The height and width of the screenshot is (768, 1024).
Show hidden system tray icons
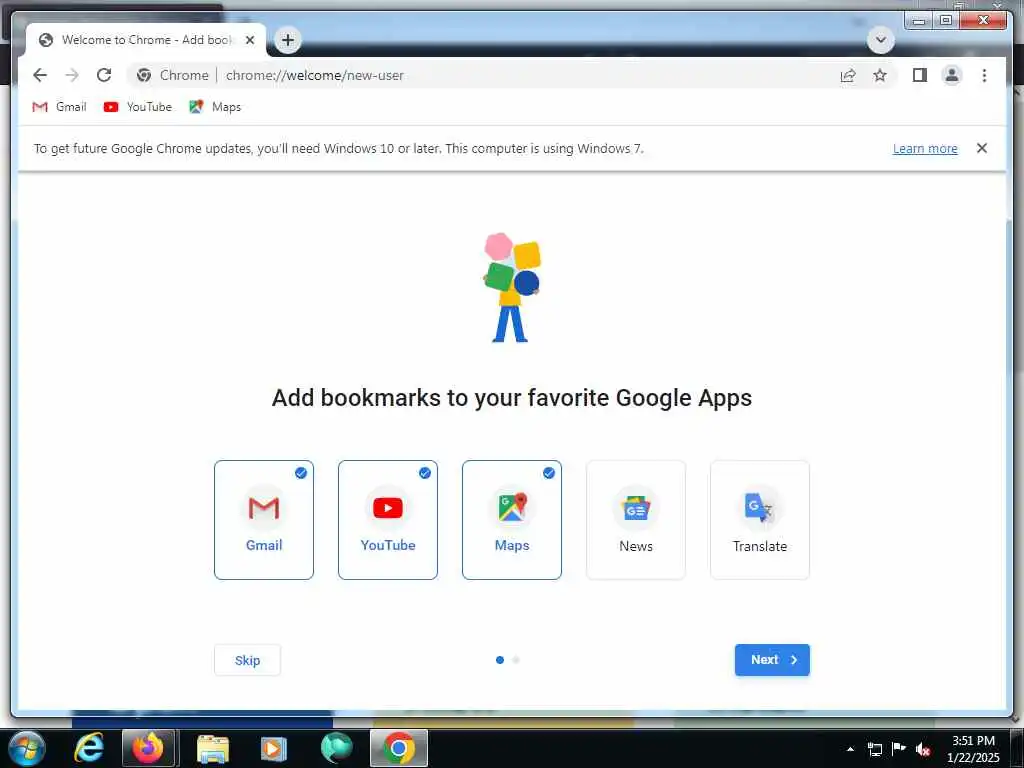[x=850, y=749]
